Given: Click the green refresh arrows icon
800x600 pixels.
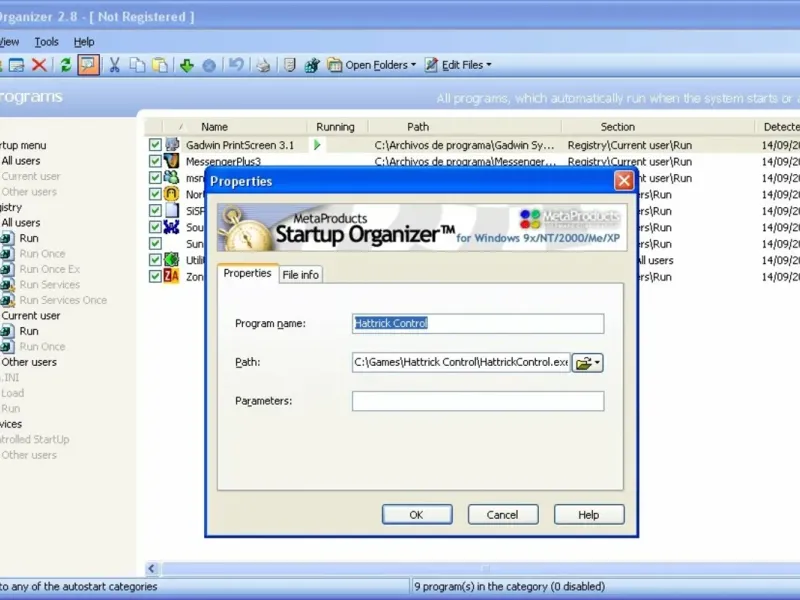Looking at the screenshot, I should 65,65.
